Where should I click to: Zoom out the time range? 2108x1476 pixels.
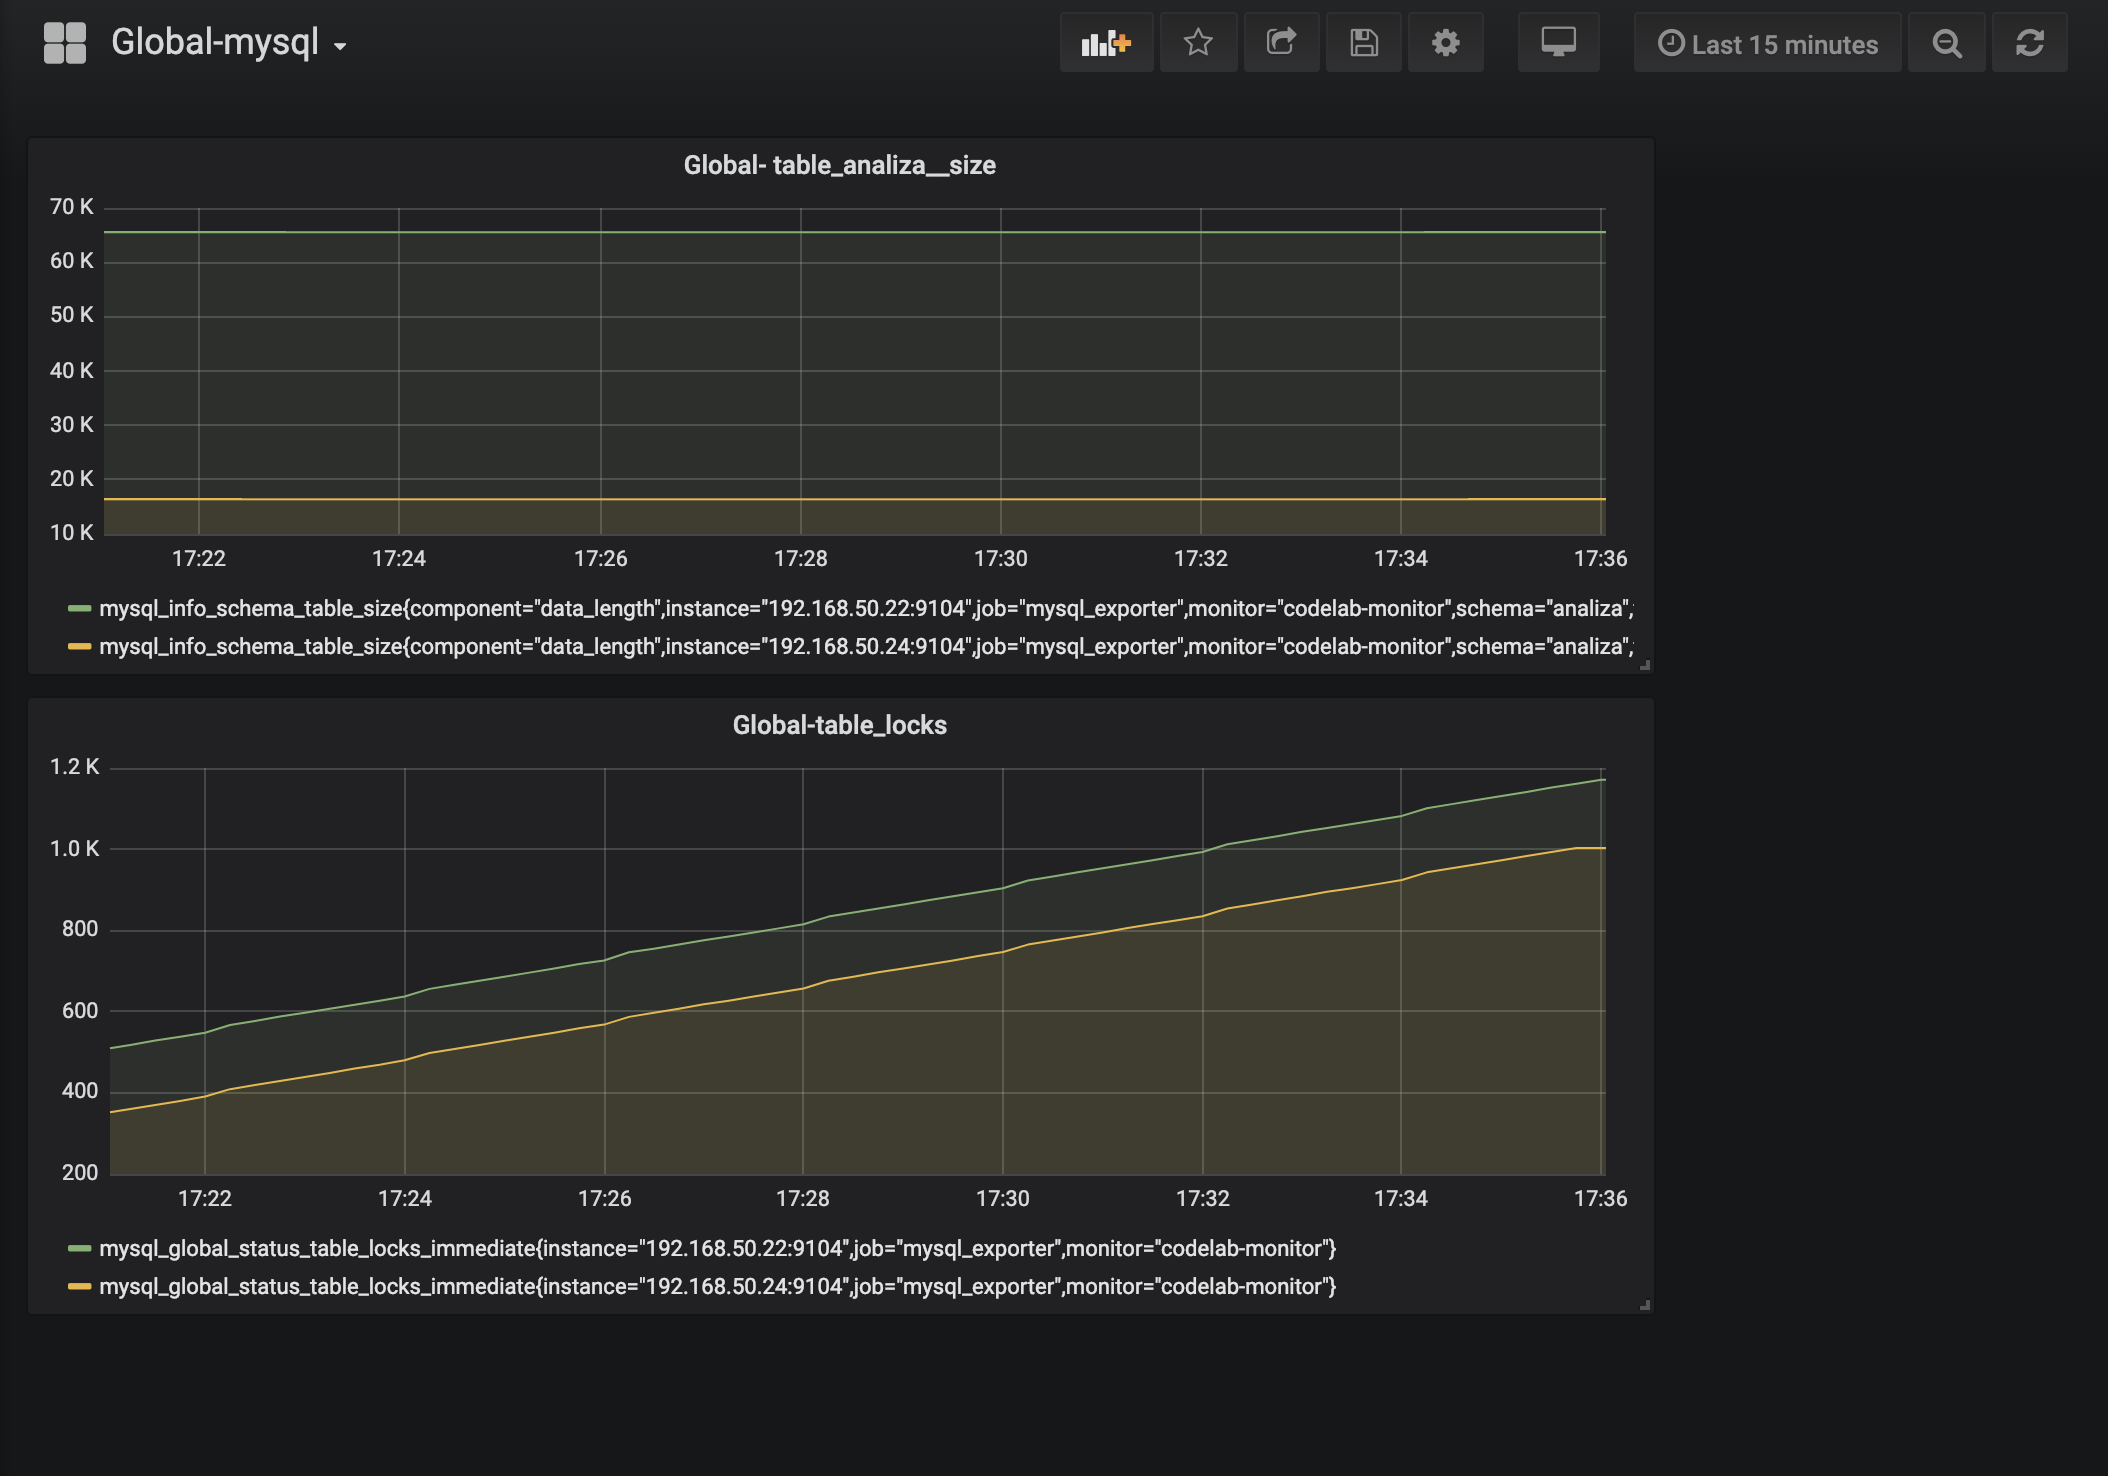pos(1946,43)
